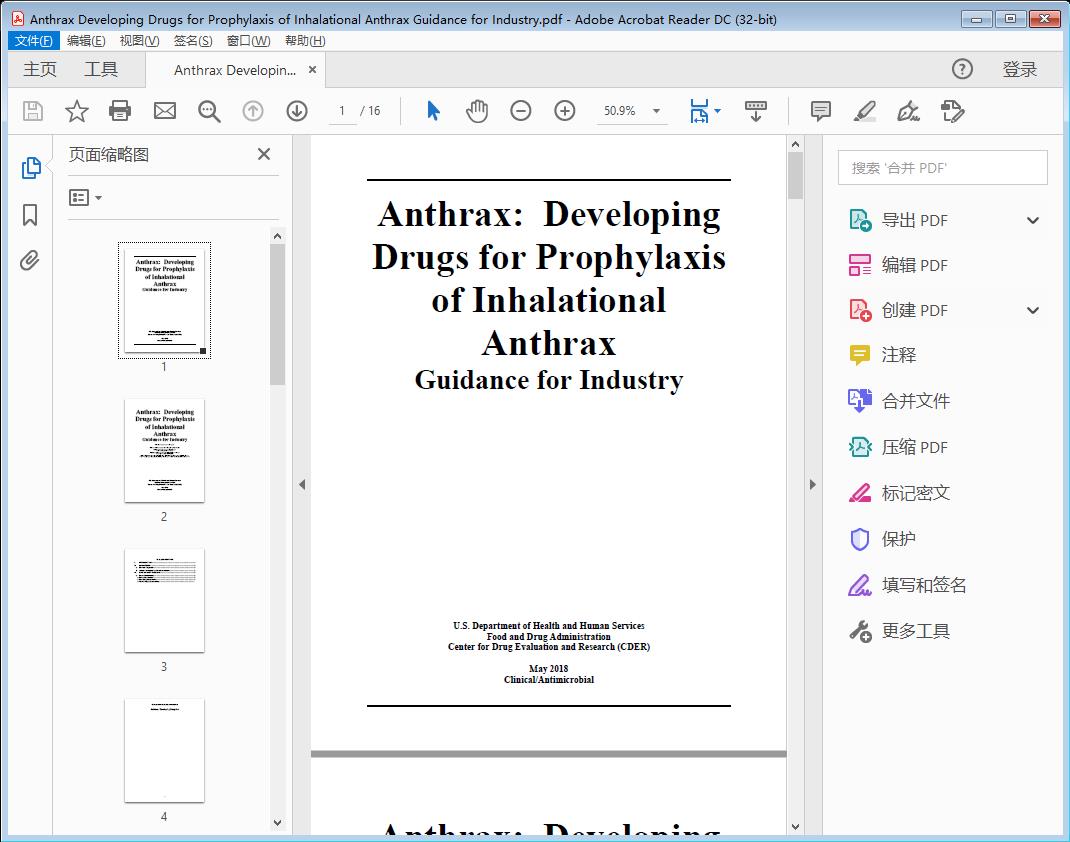The image size is (1070, 842).
Task: Add a sticky note comment
Action: [x=819, y=111]
